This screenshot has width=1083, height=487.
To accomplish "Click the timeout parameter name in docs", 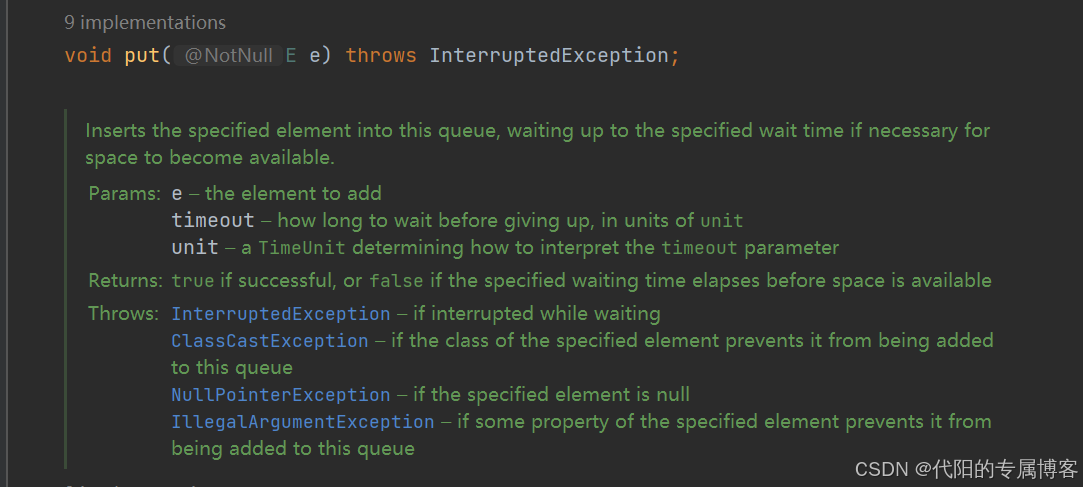I will [x=213, y=221].
